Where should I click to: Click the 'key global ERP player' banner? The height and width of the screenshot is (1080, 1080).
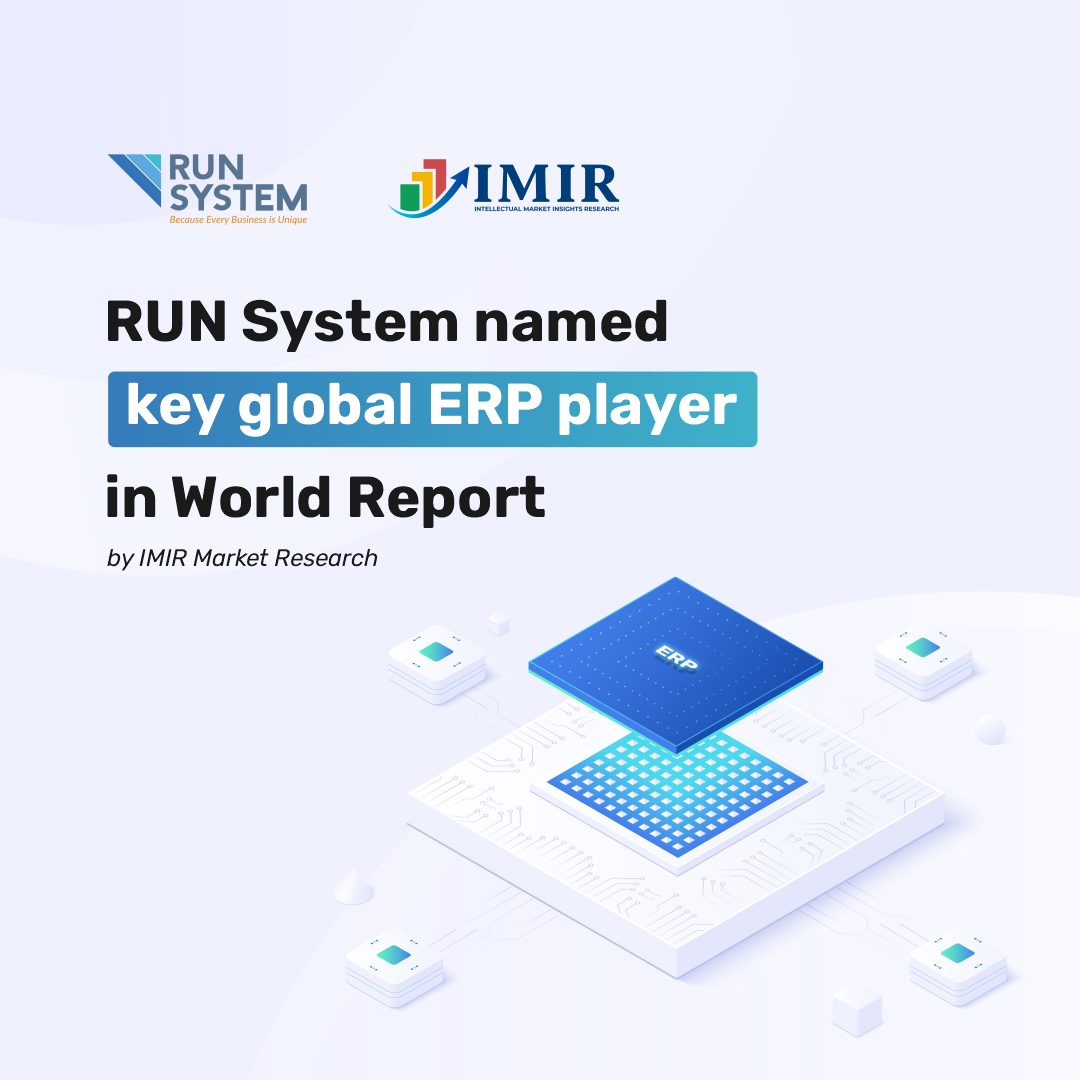pyautogui.click(x=433, y=409)
